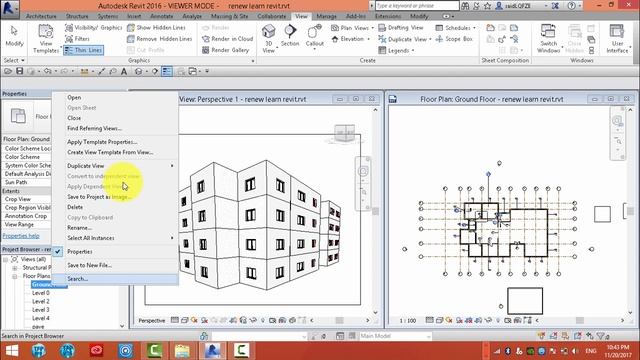The image size is (640, 360).
Task: Click the 1 : 100 view scale
Action: [x=407, y=321]
